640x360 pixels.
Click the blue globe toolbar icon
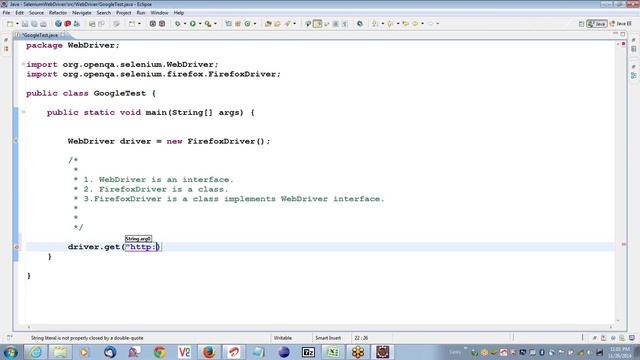[x=58, y=24]
